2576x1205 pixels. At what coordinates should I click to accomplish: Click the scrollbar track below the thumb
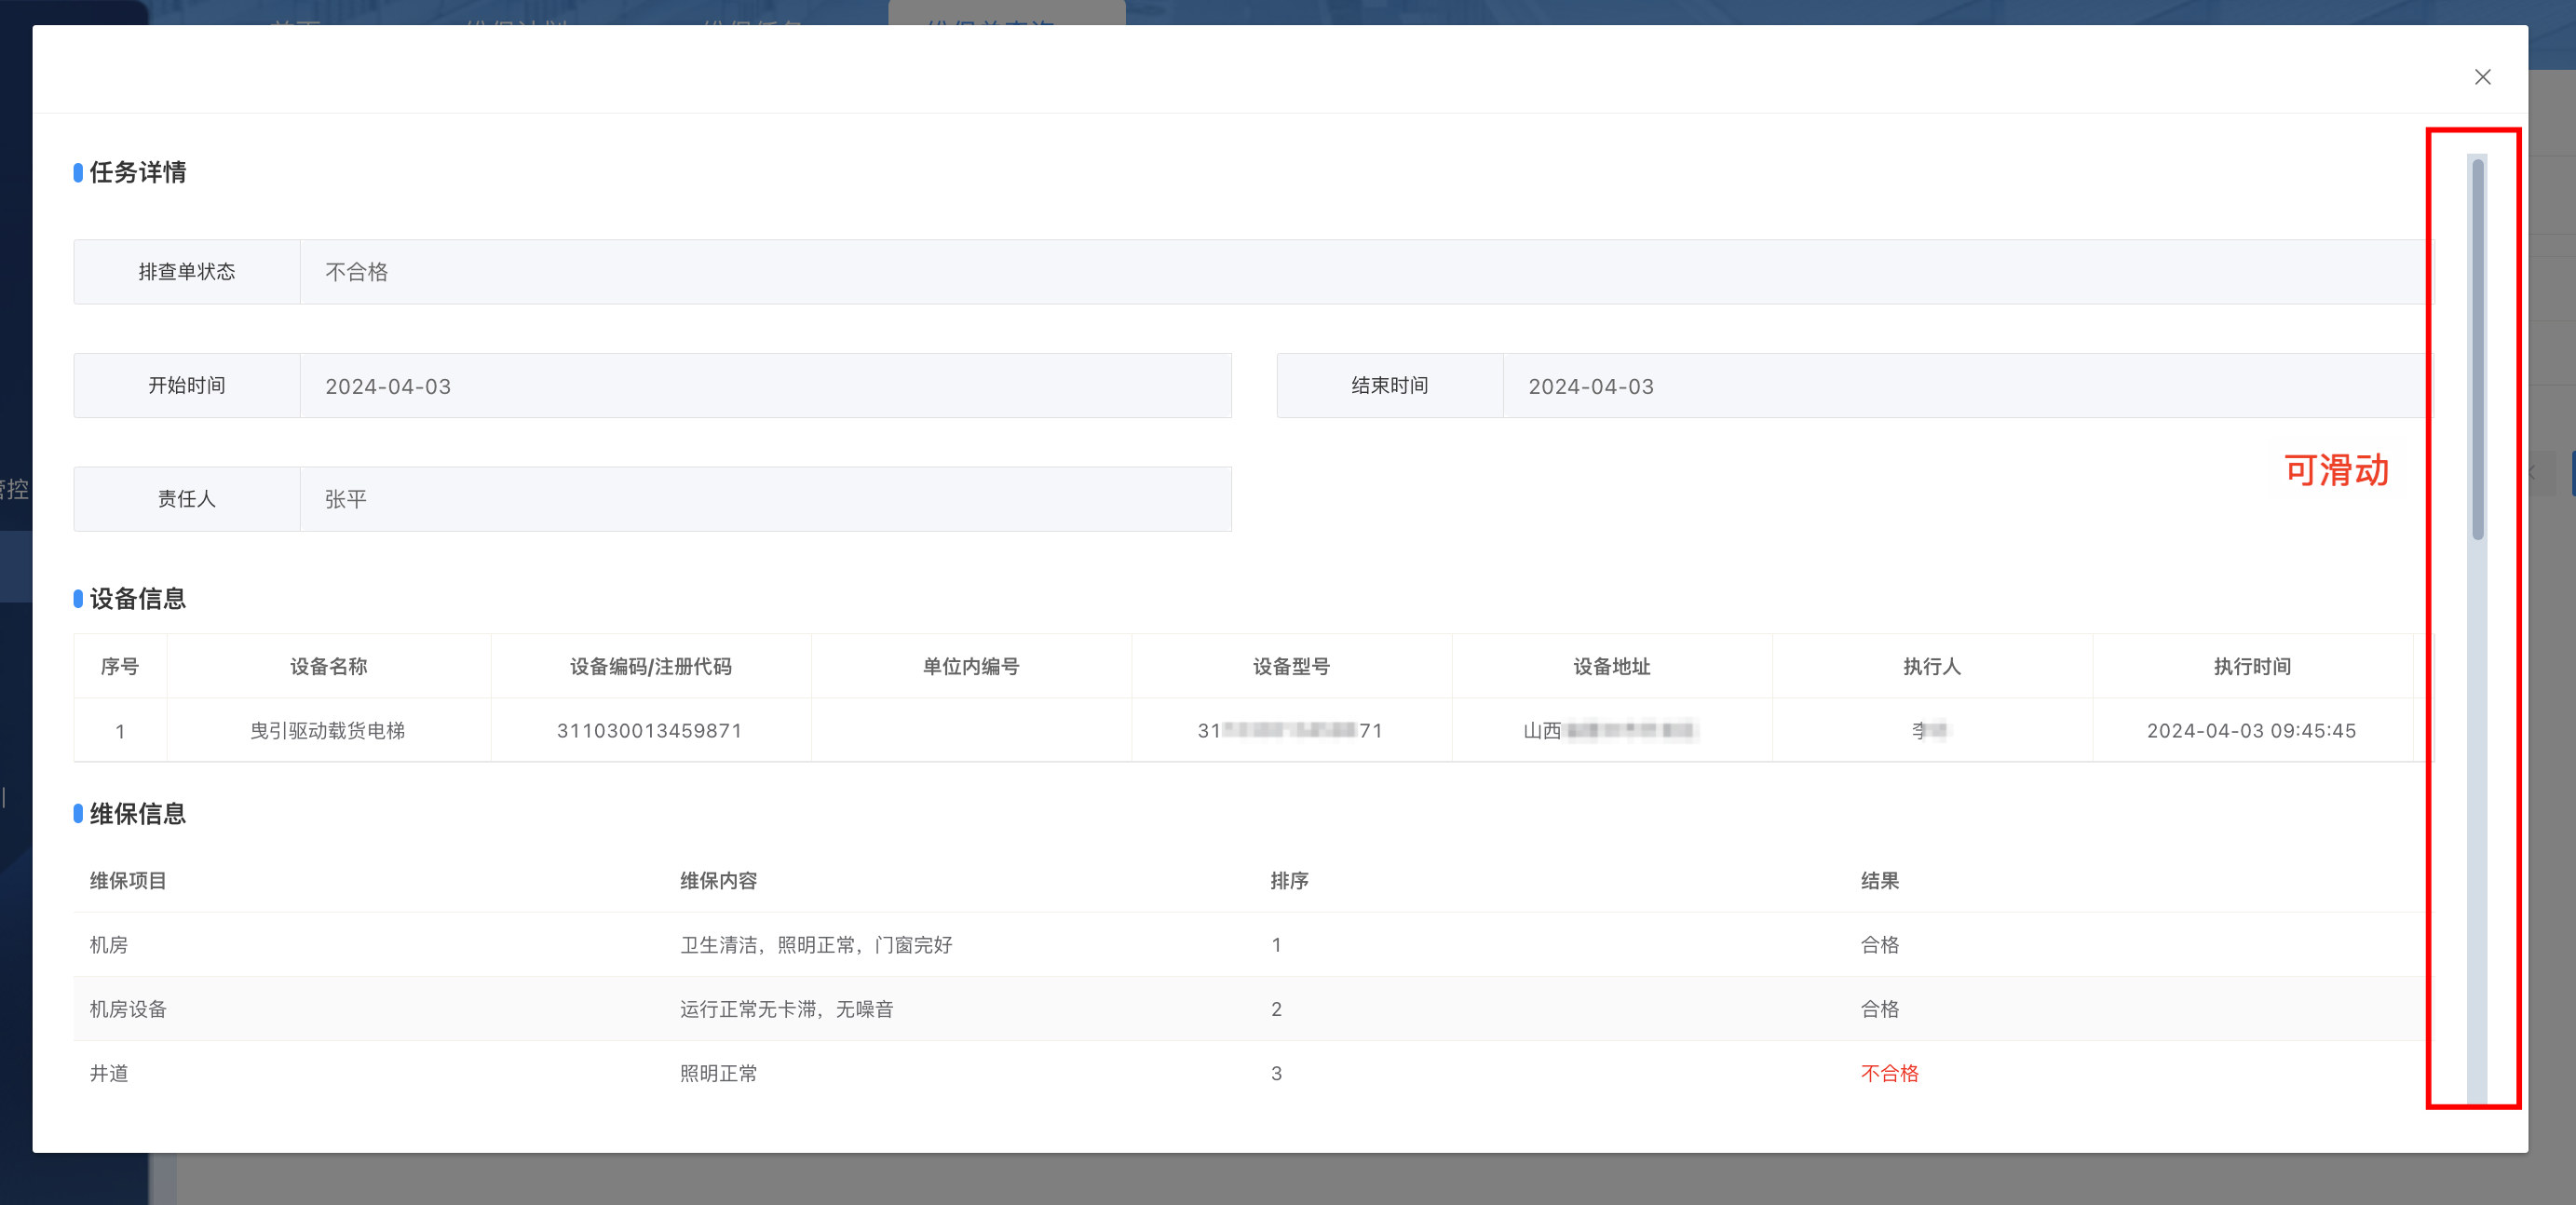[2478, 820]
